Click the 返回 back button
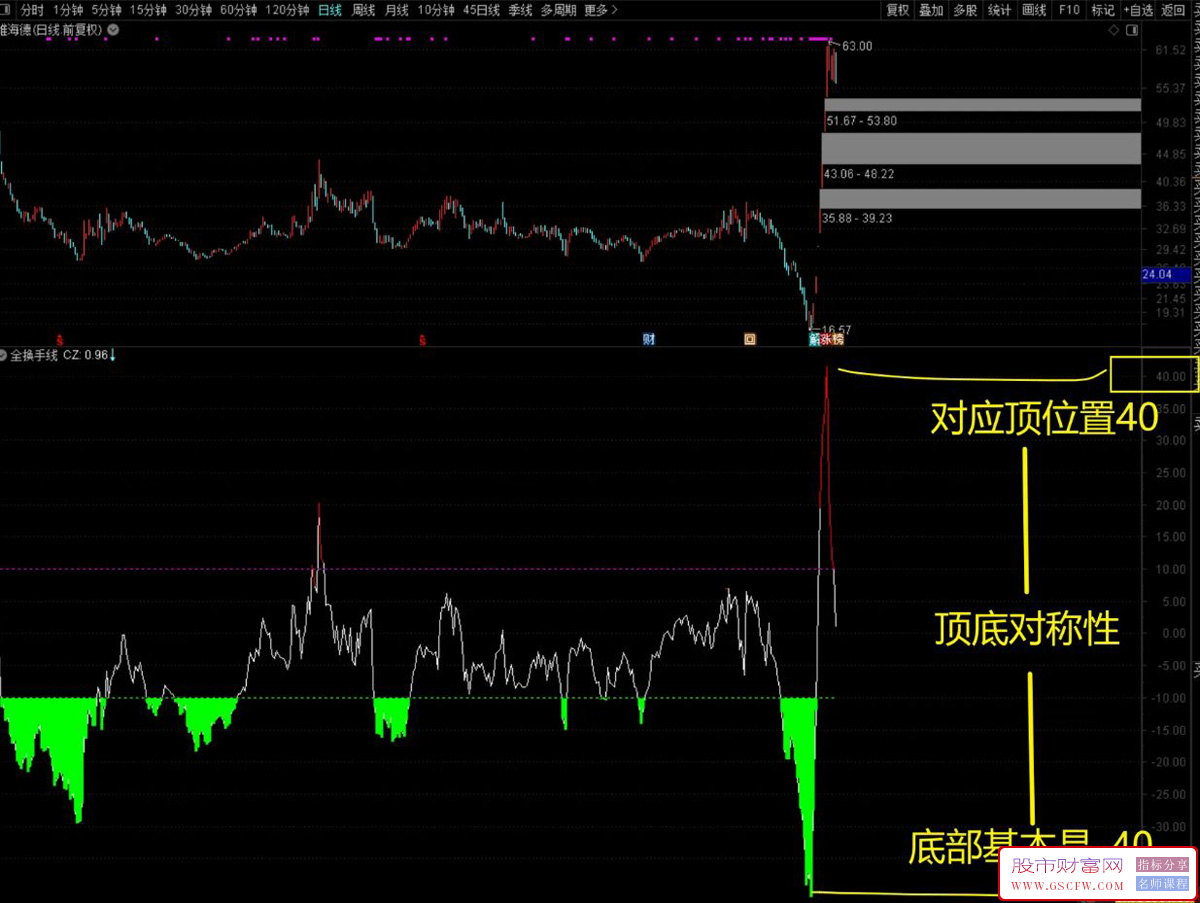 click(x=1173, y=10)
